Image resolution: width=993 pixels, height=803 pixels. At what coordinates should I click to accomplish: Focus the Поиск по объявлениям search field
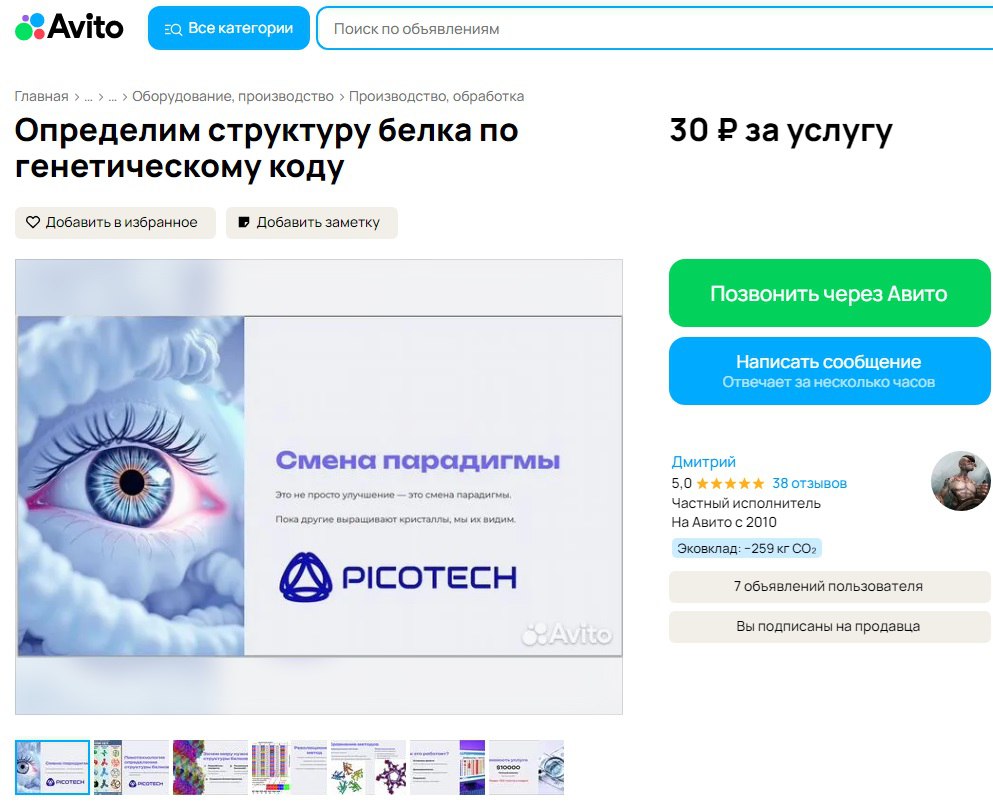pos(654,28)
